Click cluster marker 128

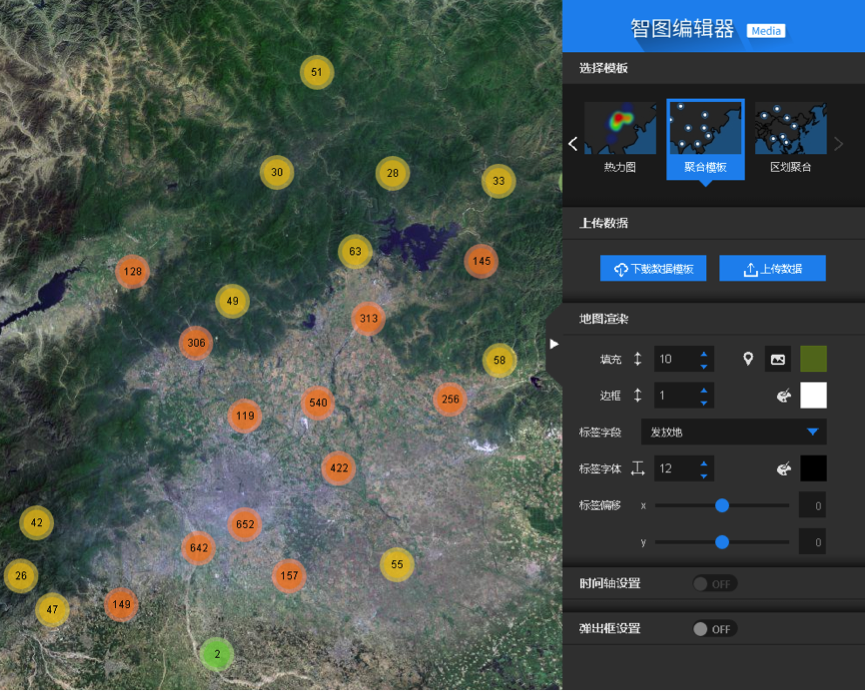133,271
